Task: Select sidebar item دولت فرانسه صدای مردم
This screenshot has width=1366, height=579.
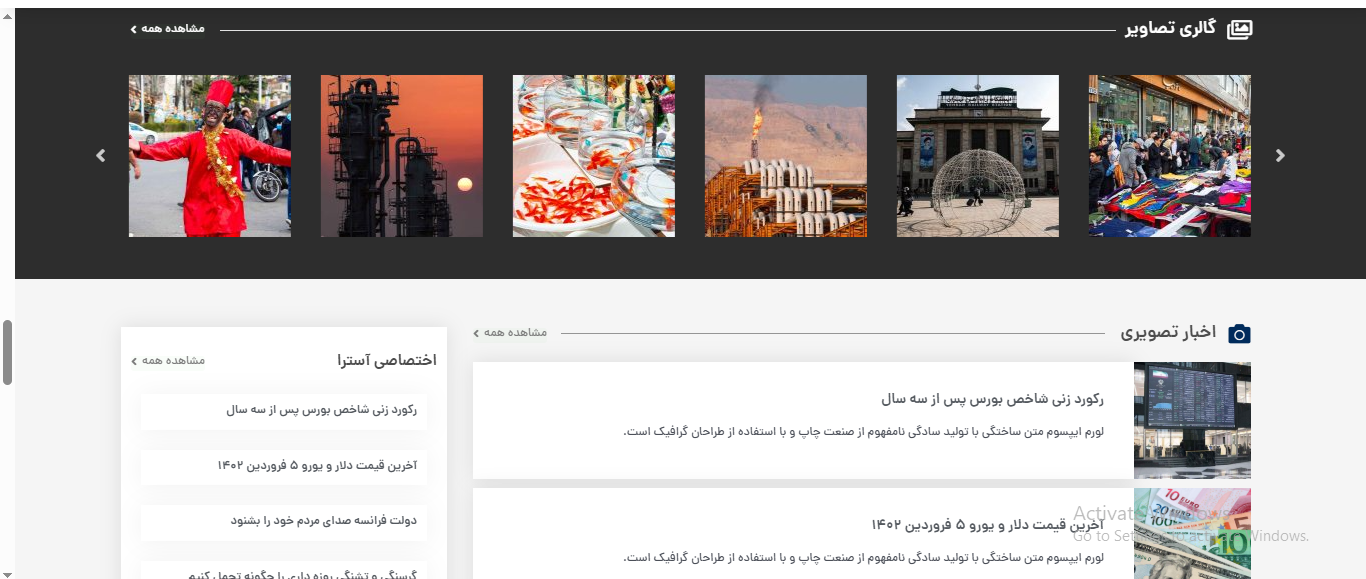Action: coord(323,521)
